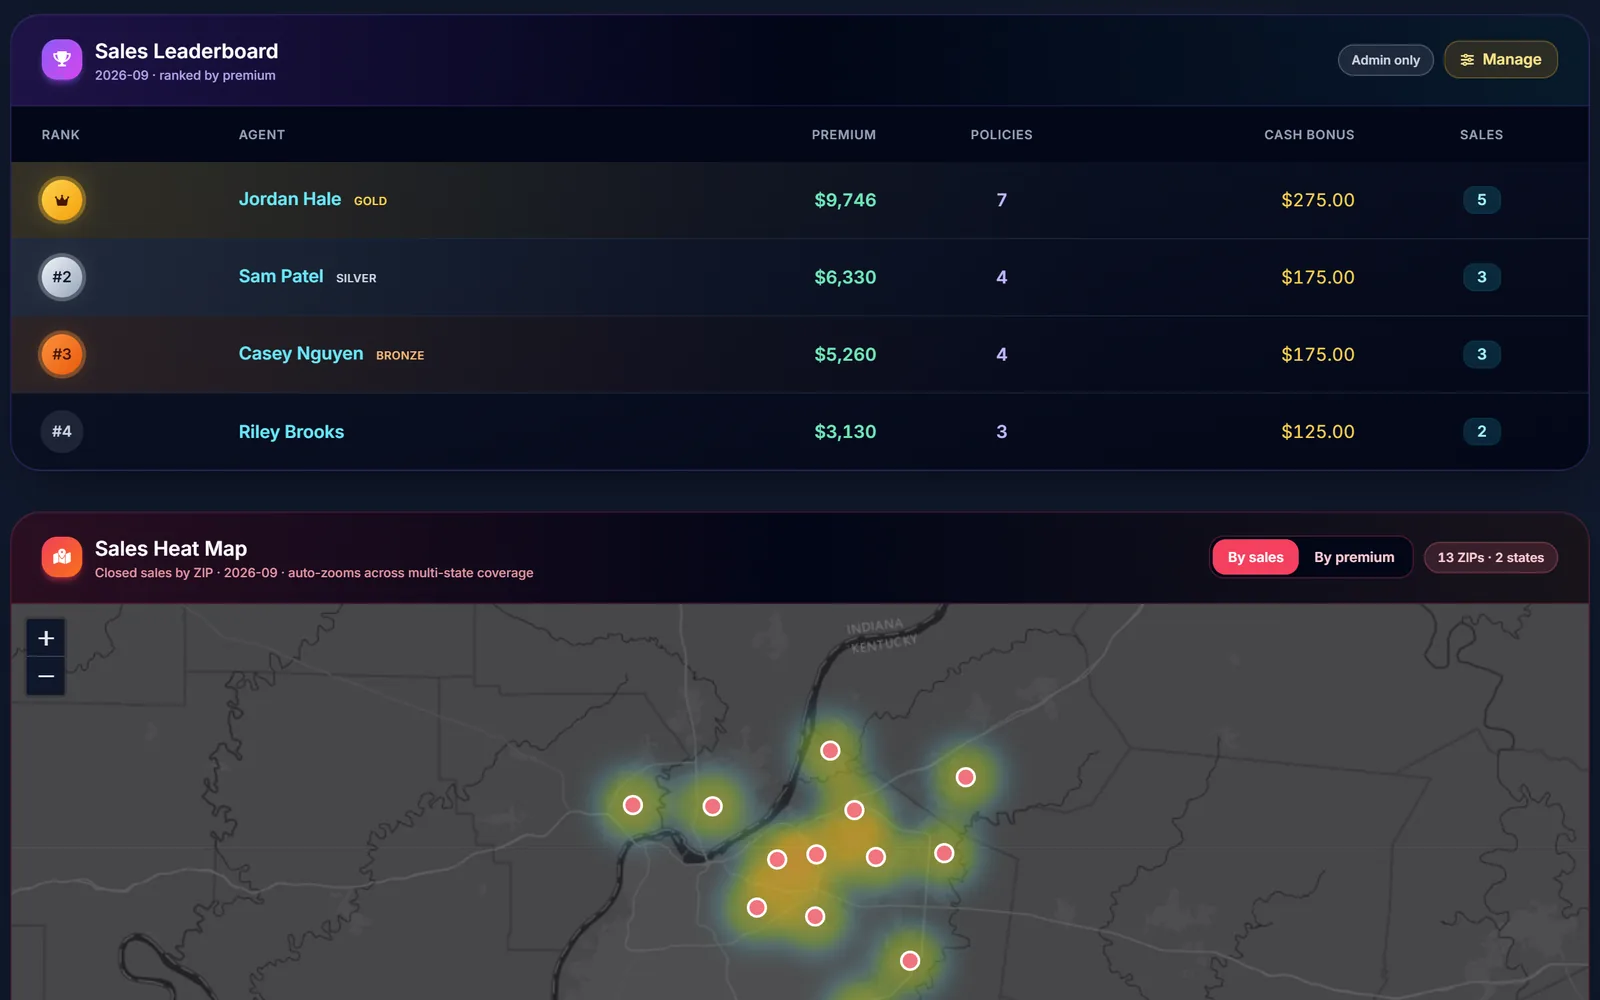The height and width of the screenshot is (1000, 1600).
Task: Click the 13 ZIPs · 2 states pill
Action: (x=1490, y=557)
